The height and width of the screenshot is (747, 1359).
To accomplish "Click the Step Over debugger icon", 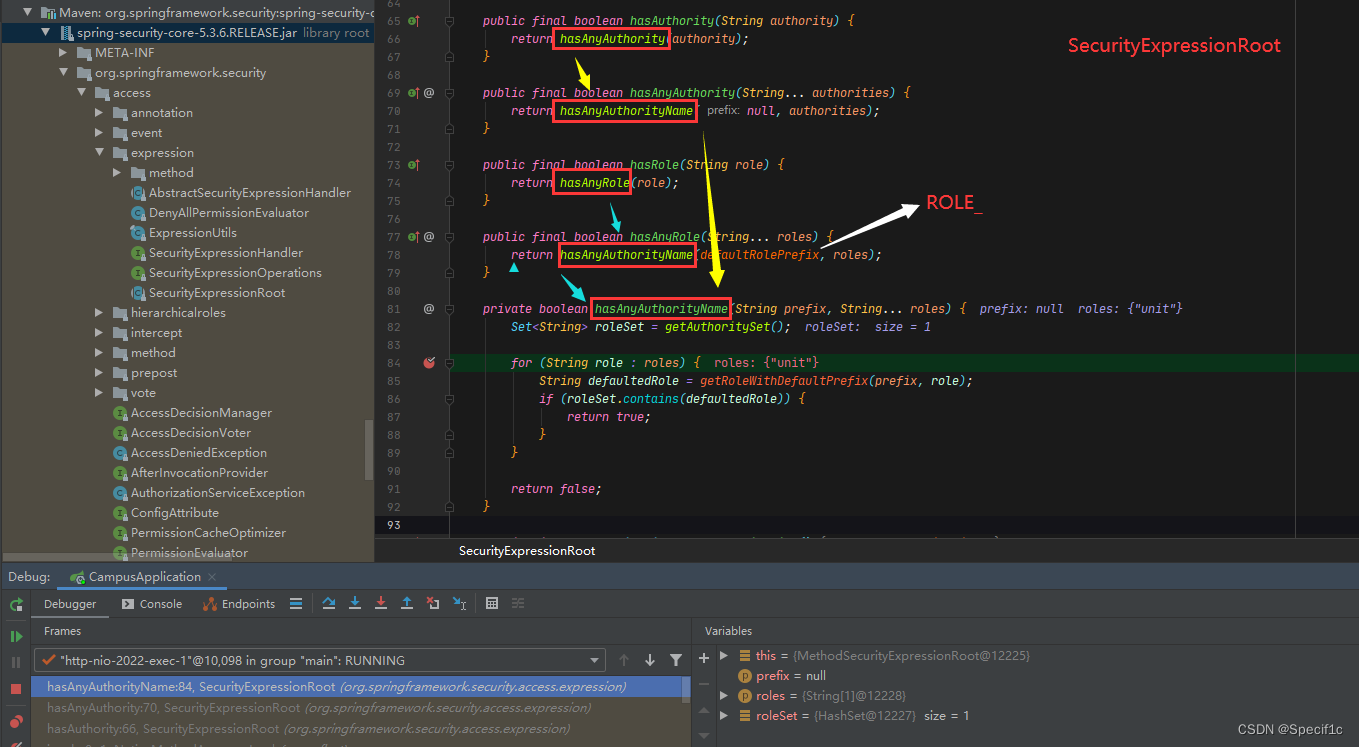I will [x=329, y=603].
